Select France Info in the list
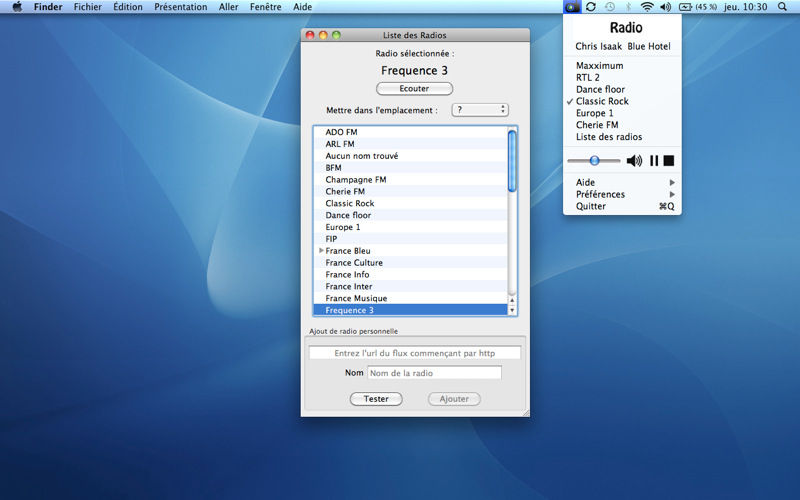 pos(411,274)
